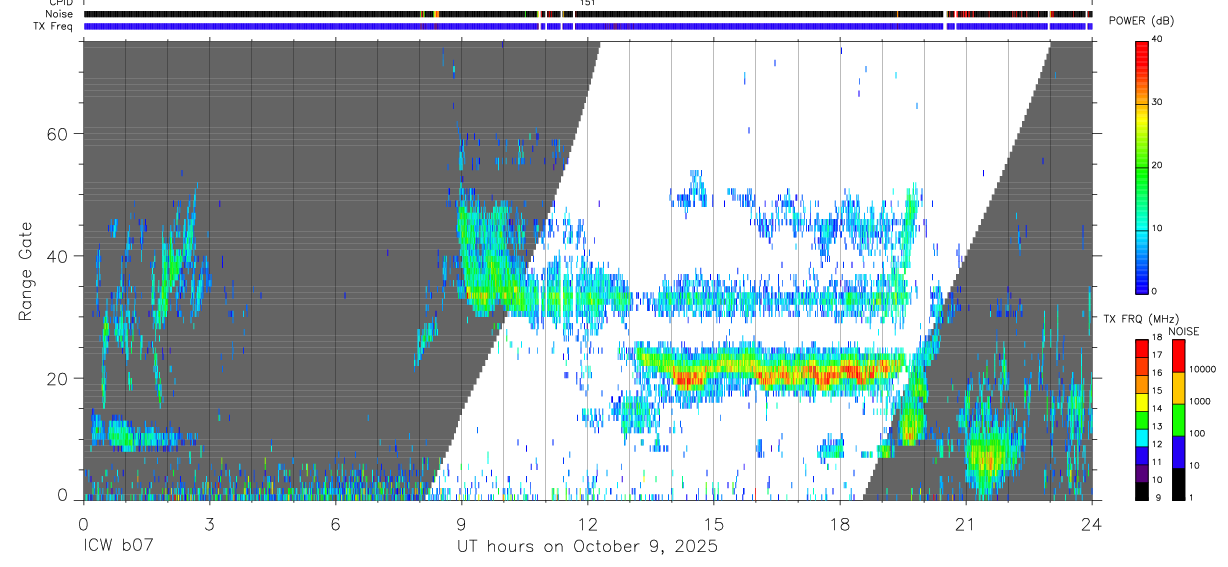Click the 'ICW b07' radar beam label
Viewport: 1228px width, 567px height.
click(117, 547)
